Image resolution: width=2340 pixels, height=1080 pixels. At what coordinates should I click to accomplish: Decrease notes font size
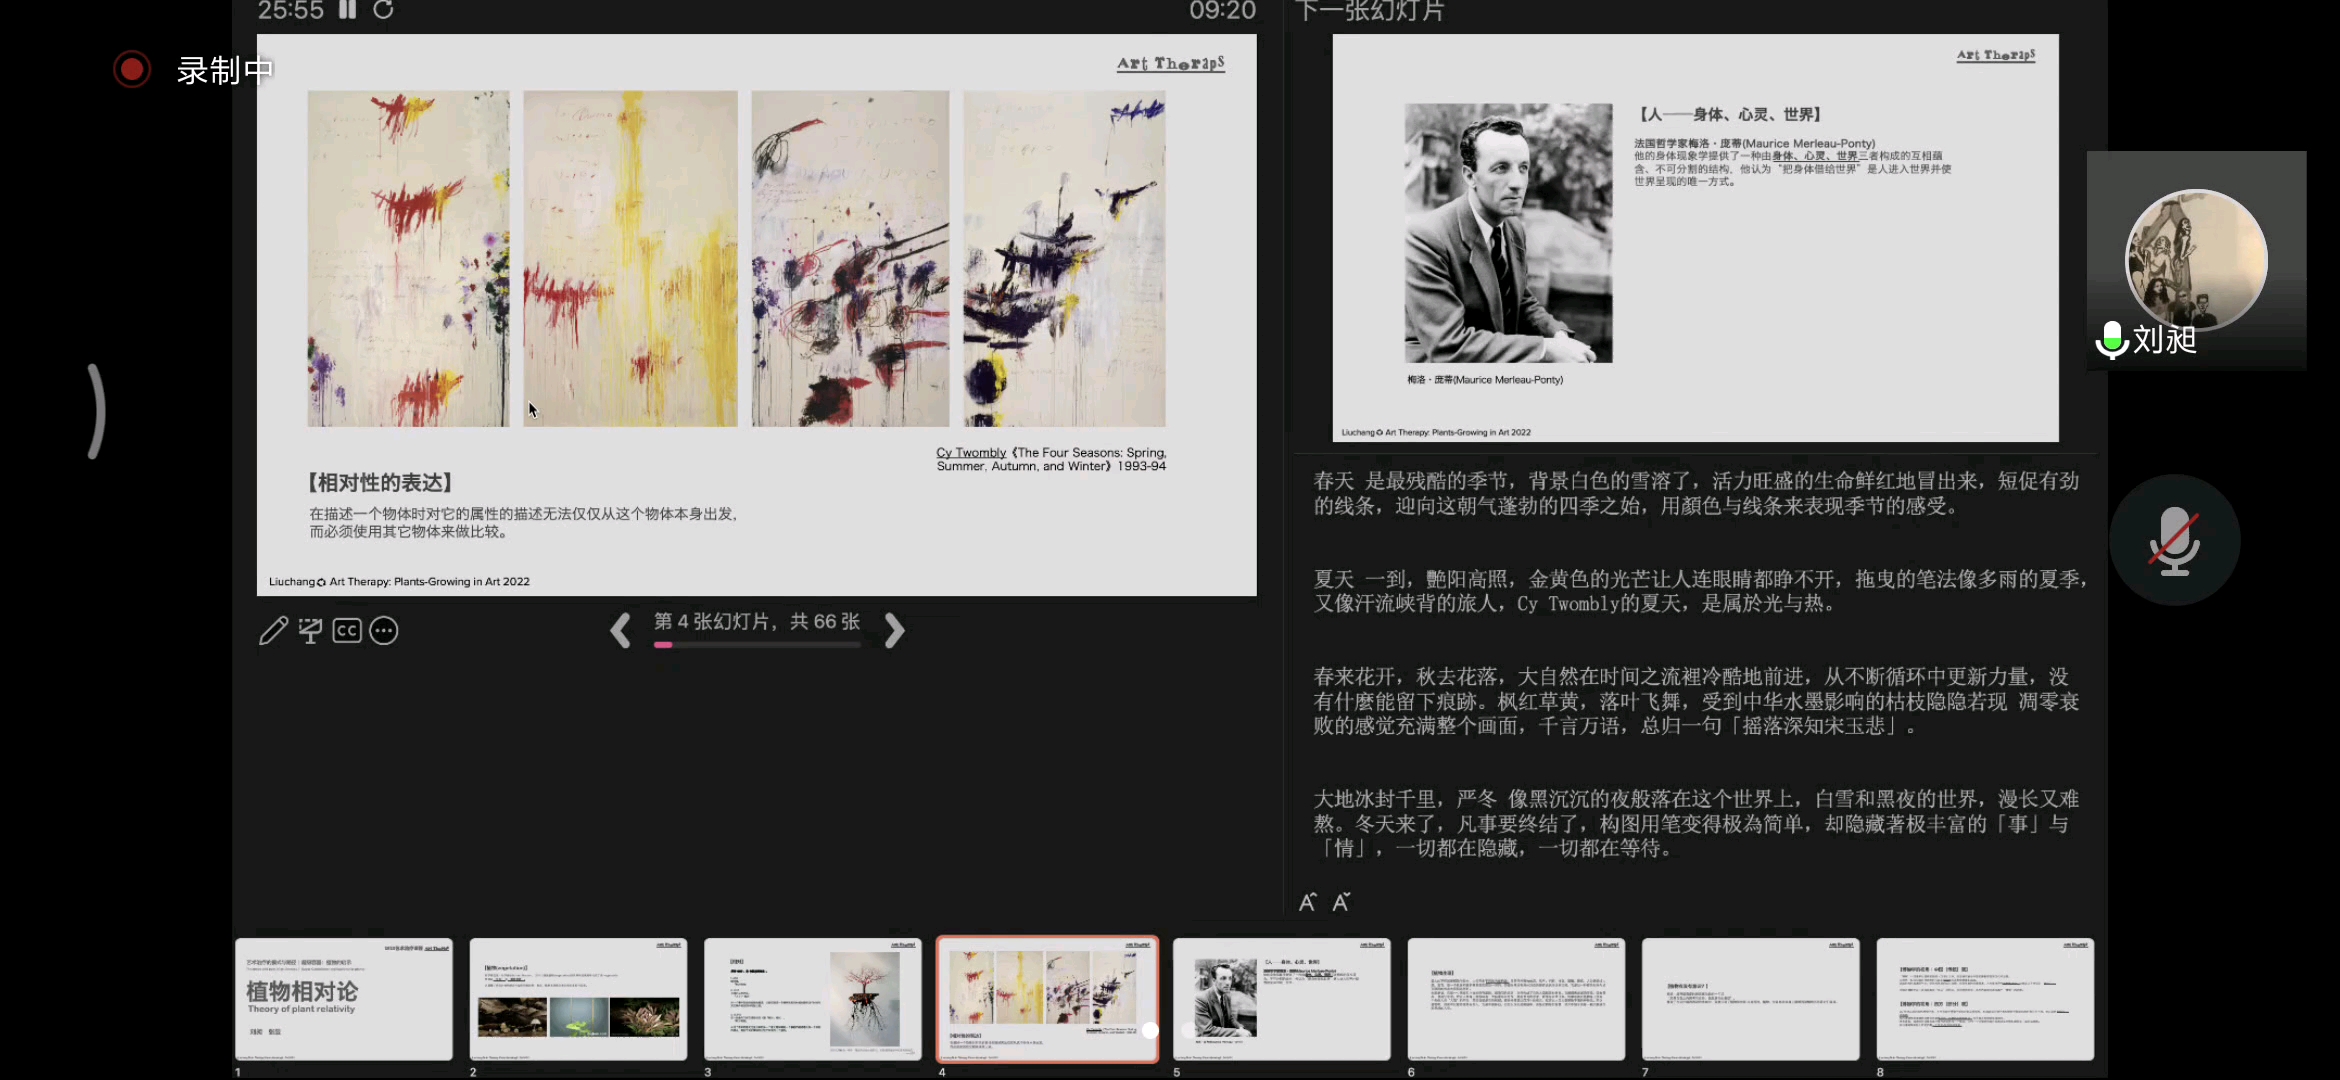(x=1341, y=902)
